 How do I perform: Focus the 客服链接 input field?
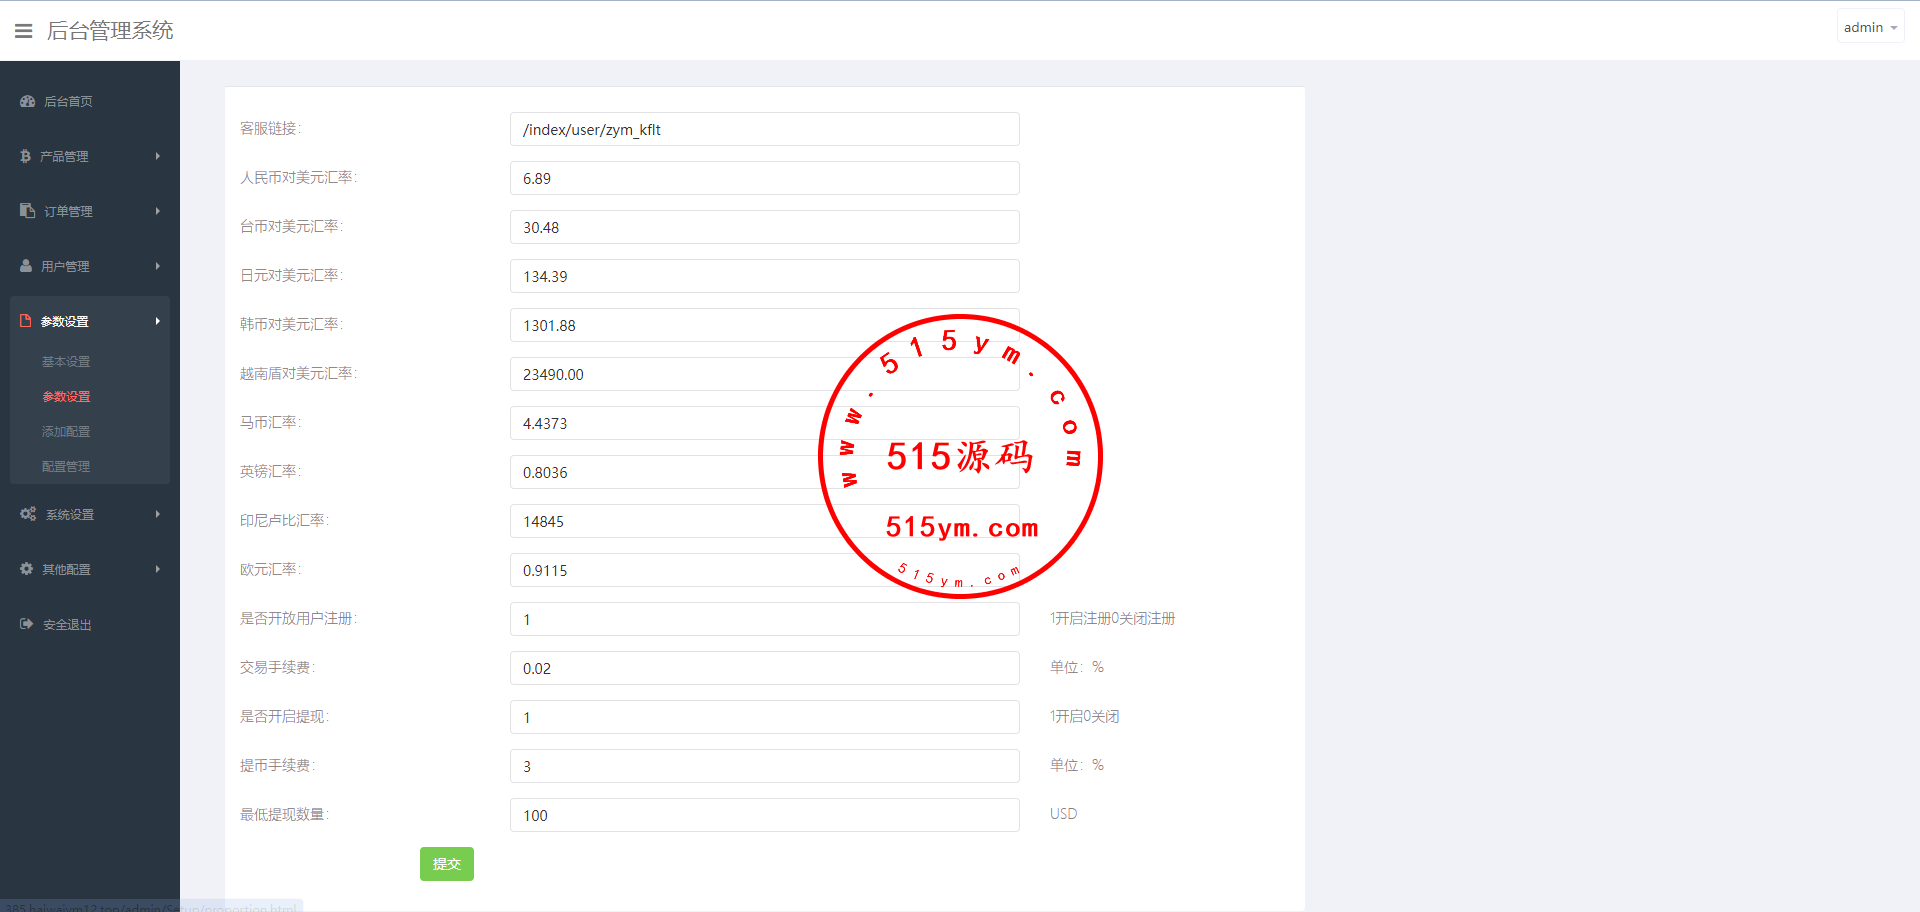(x=764, y=130)
